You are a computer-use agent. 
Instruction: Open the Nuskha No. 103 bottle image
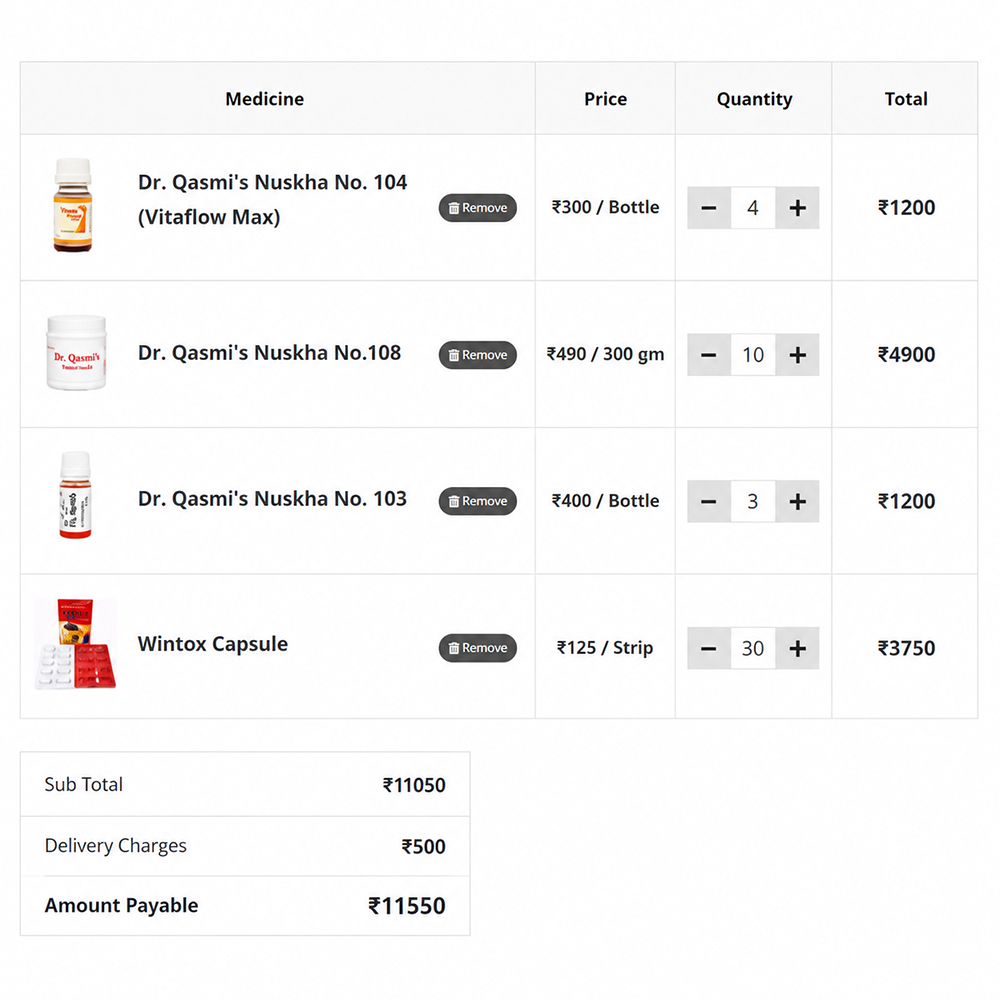click(75, 495)
